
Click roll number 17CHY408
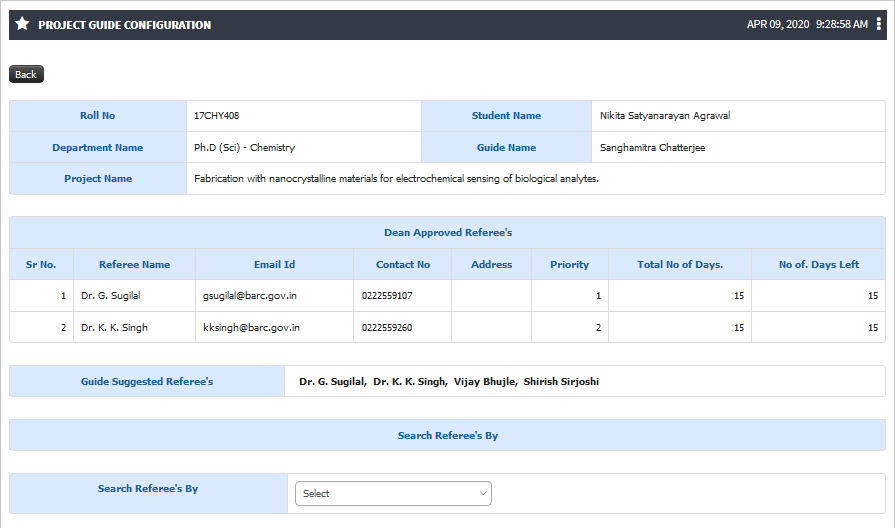[x=216, y=115]
